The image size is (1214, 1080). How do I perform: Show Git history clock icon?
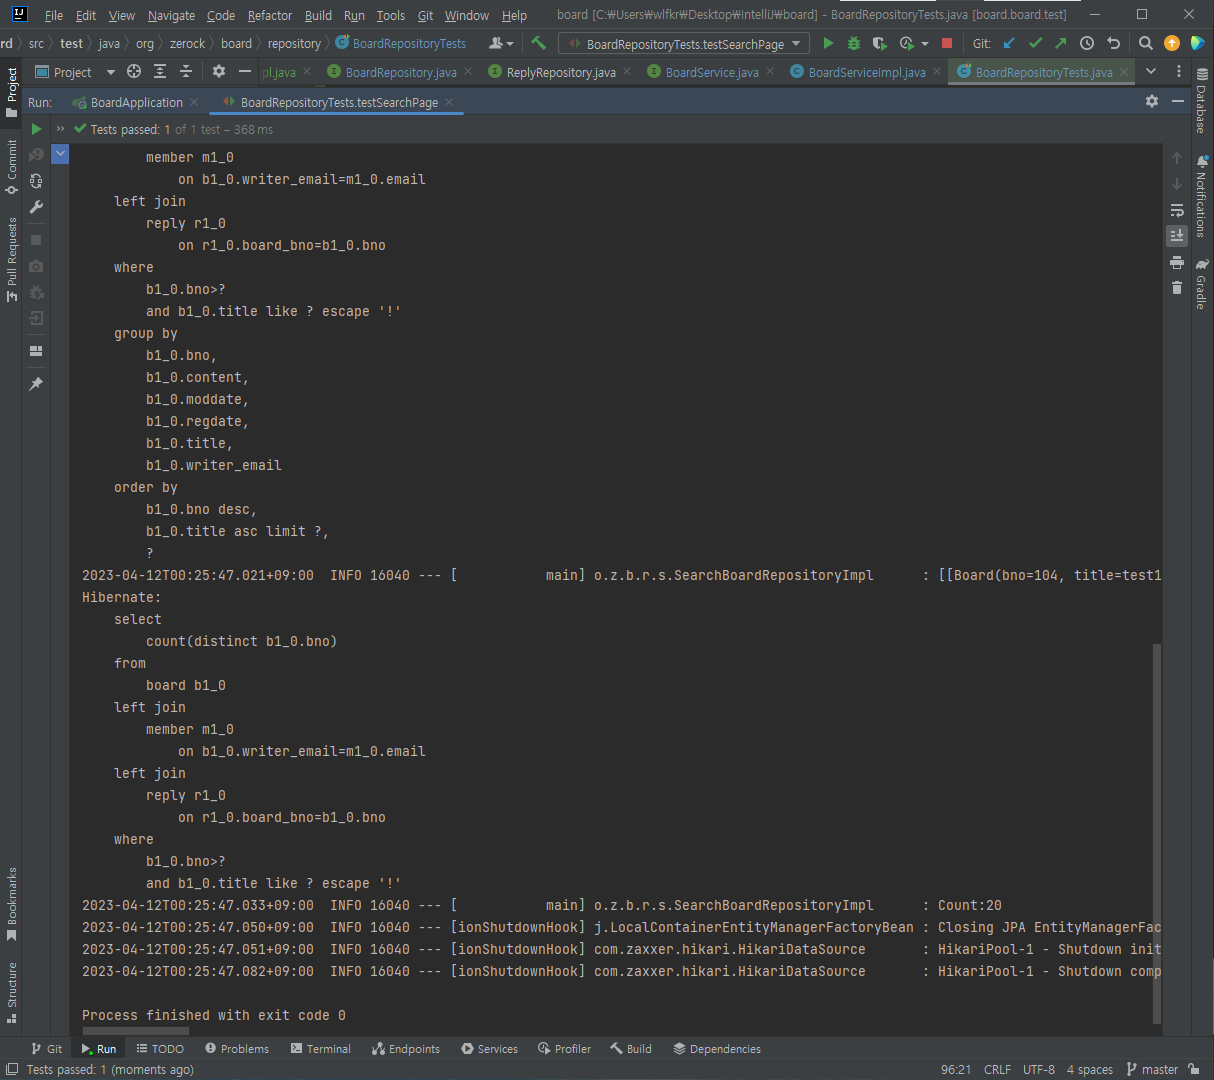1087,43
